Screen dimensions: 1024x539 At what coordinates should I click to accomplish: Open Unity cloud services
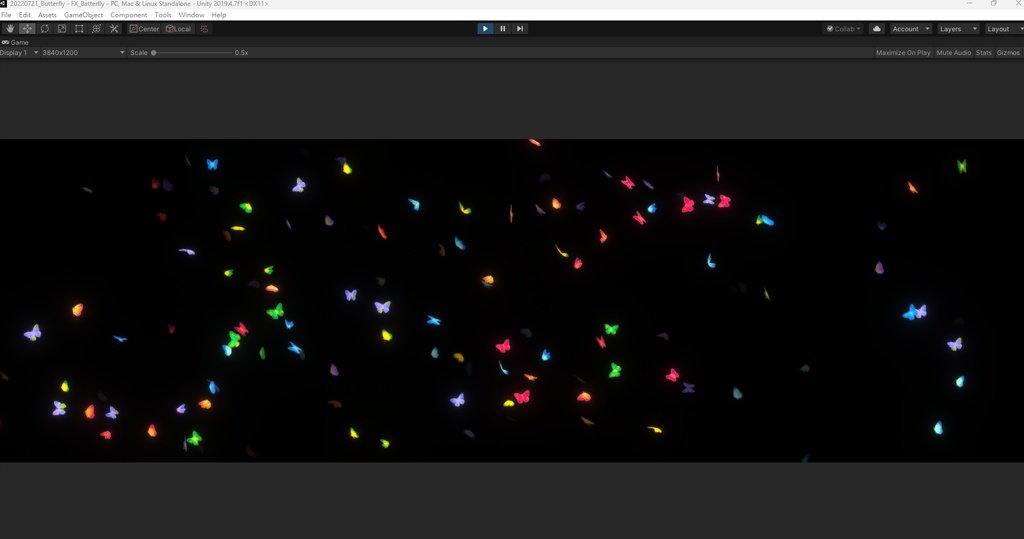point(876,29)
